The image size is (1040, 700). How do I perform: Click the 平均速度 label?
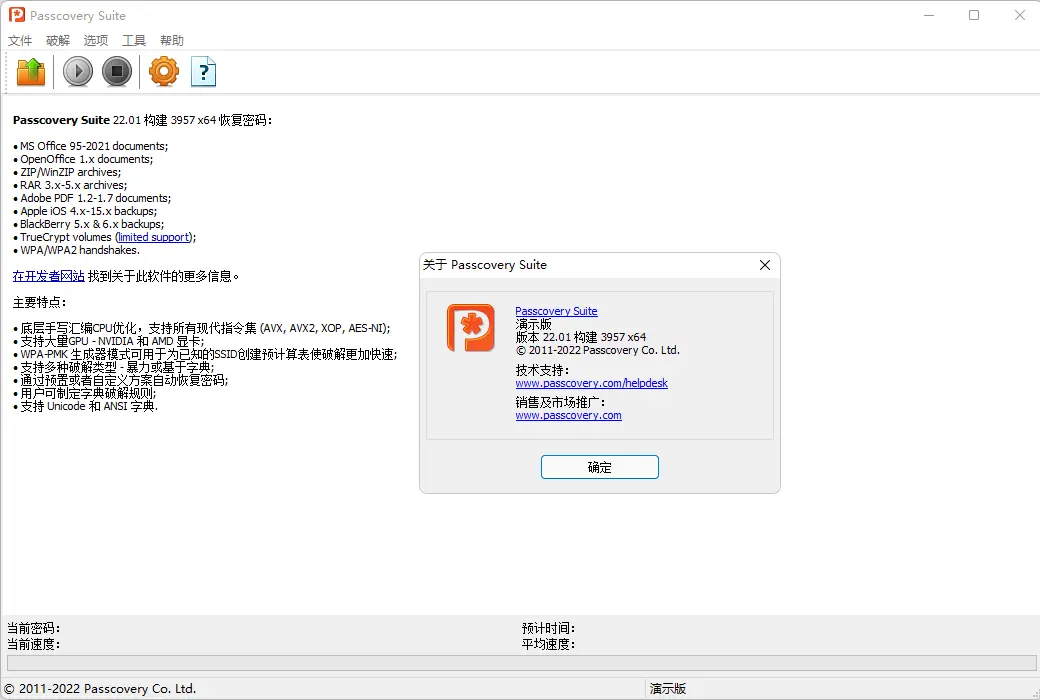(x=548, y=644)
